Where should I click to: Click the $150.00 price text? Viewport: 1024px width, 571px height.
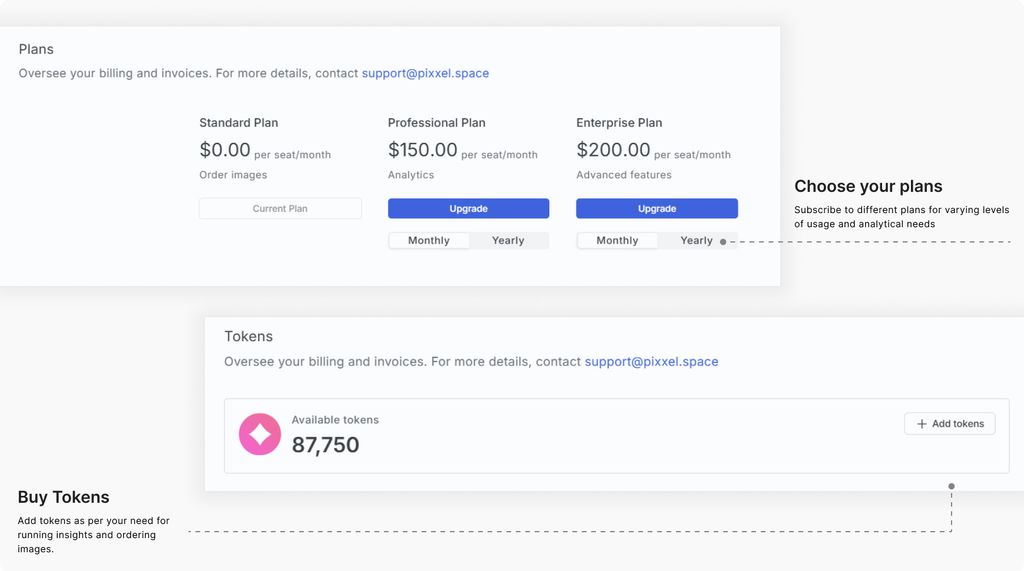click(423, 150)
